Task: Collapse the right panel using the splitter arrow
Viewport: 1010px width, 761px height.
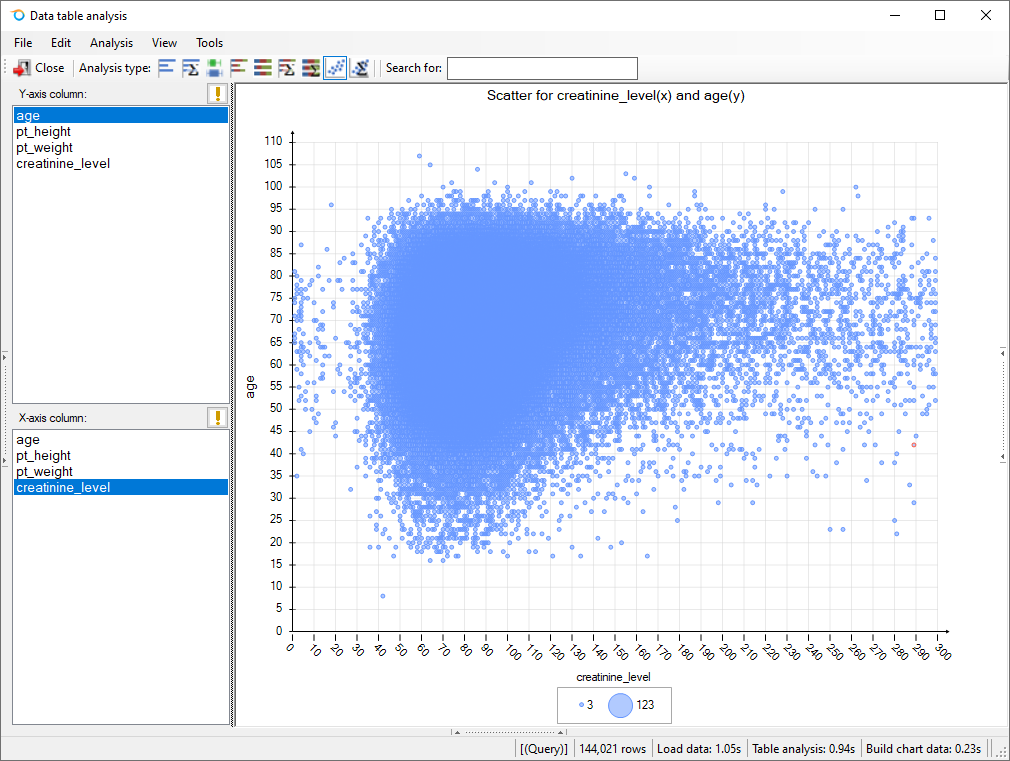Action: coord(1002,352)
